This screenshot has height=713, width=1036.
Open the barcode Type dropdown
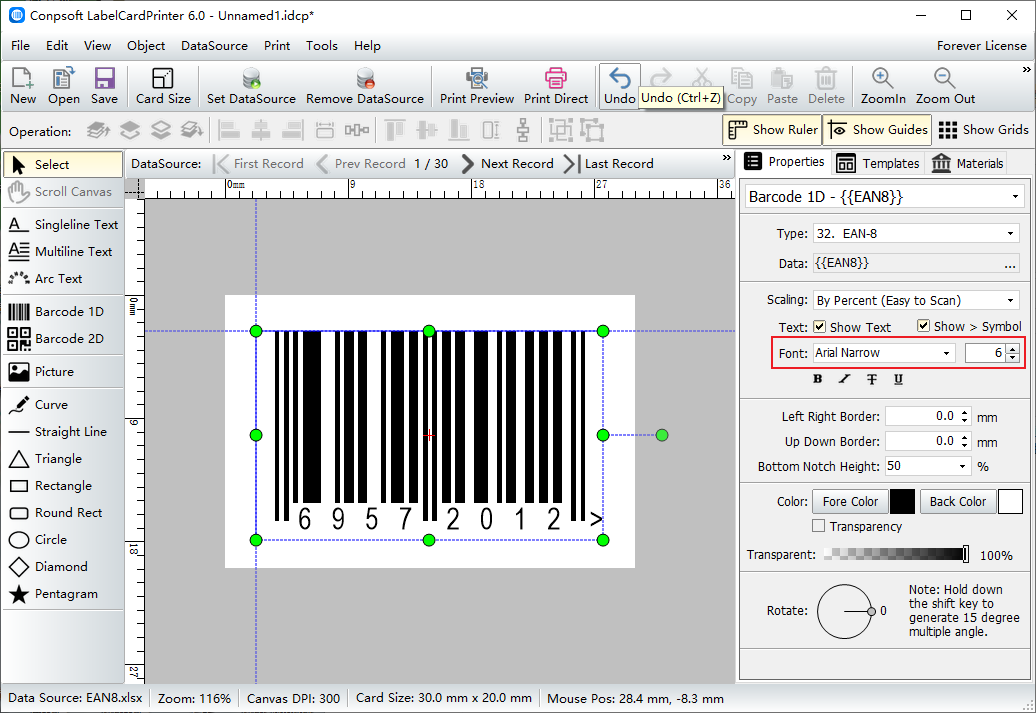coord(1010,233)
